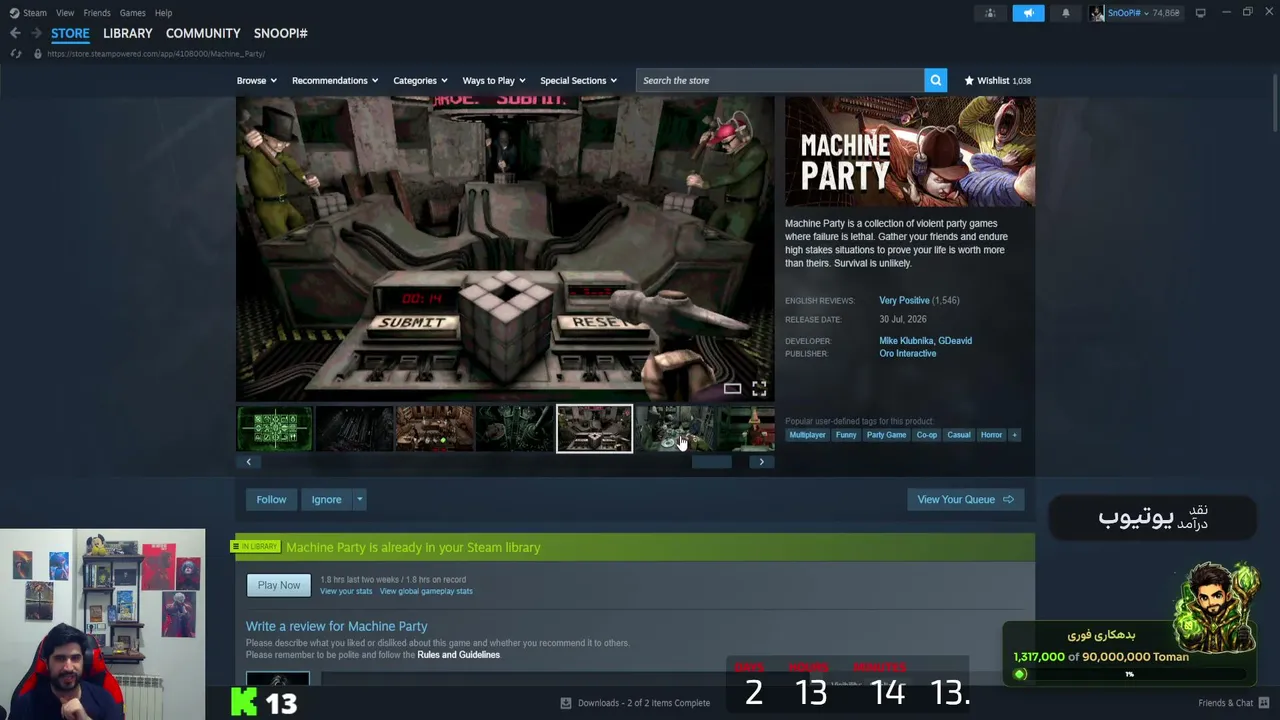Image resolution: width=1280 pixels, height=720 pixels.
Task: Click the store search magnifier button
Action: coord(935,80)
